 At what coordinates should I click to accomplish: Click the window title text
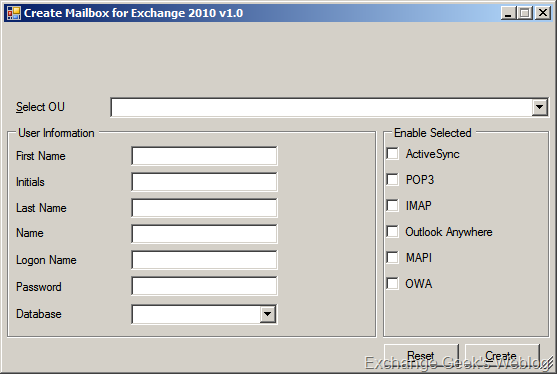click(x=133, y=13)
